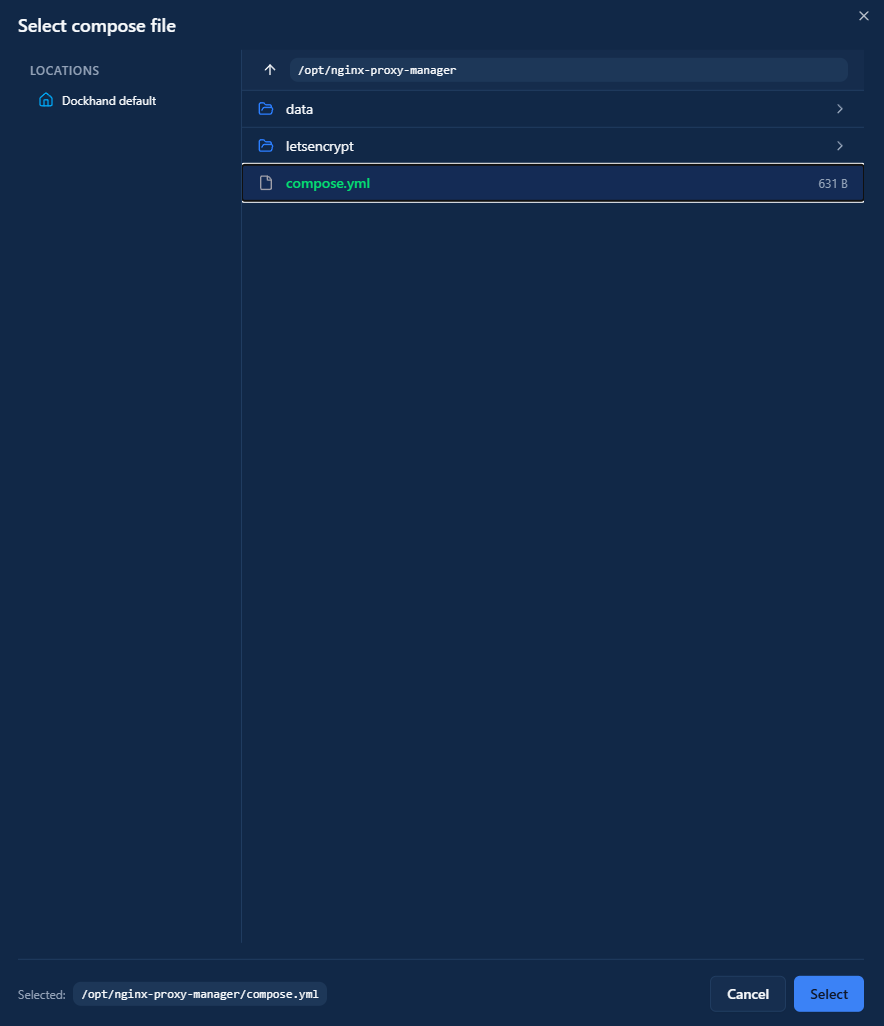Select the Dockhand default location
Viewport: 884px width, 1026px height.
108,101
